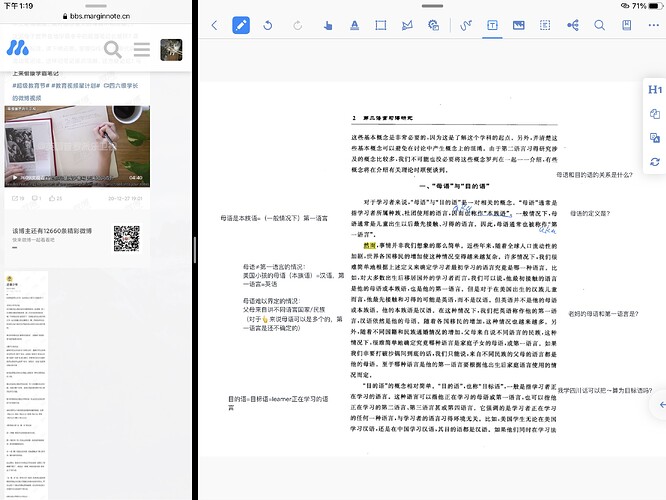Screen dimensions: 666x500
Task: Select note beginning 母语≠第一语言的情况
Action: click(293, 275)
